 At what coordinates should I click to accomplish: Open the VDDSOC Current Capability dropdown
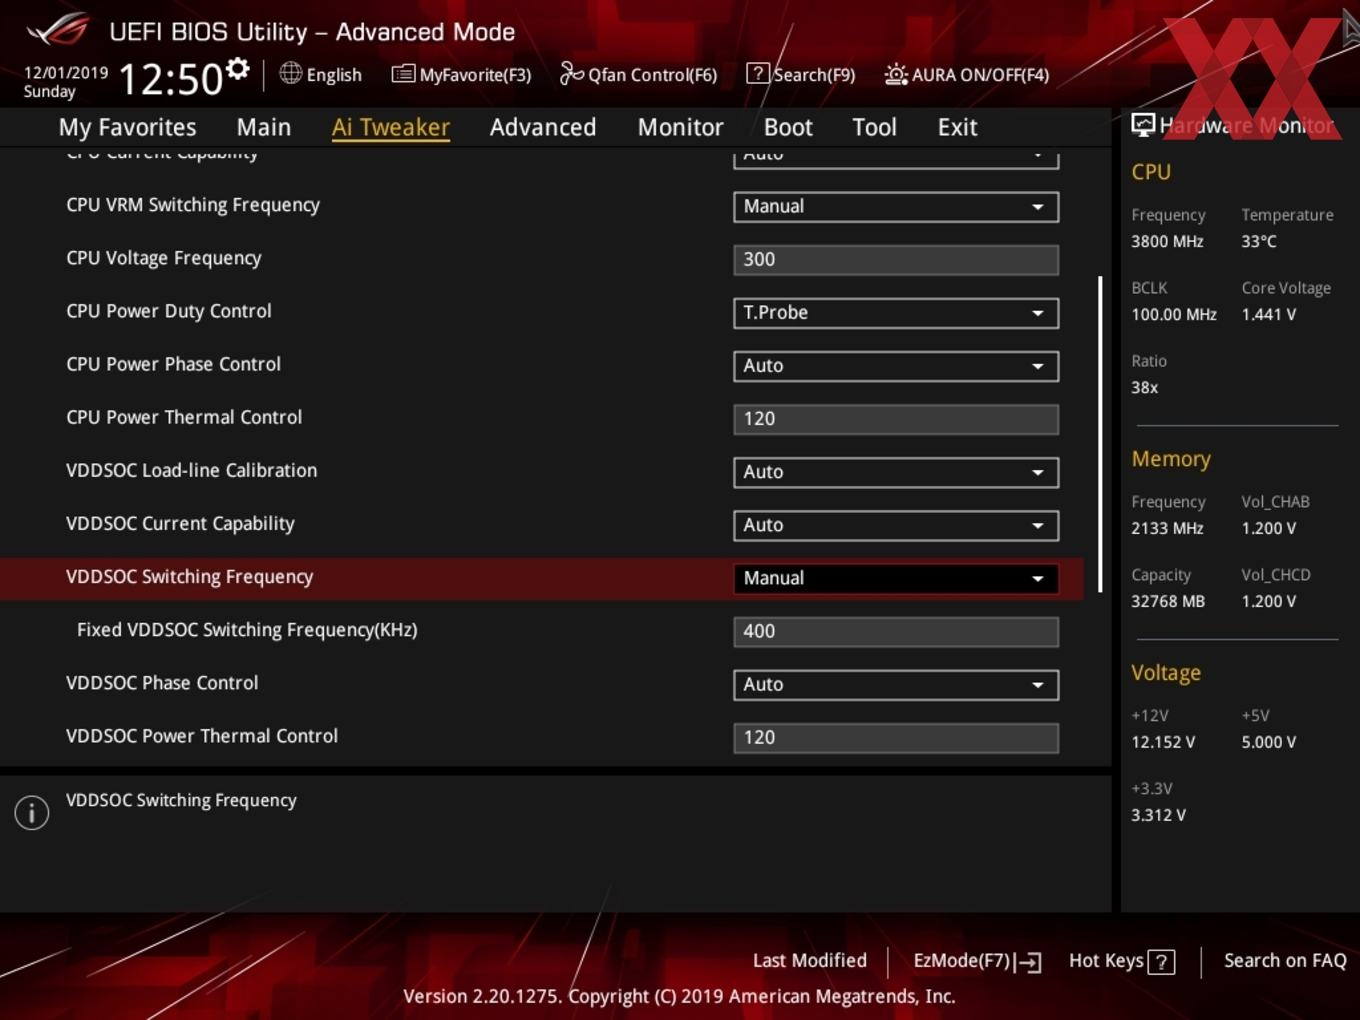coord(896,524)
